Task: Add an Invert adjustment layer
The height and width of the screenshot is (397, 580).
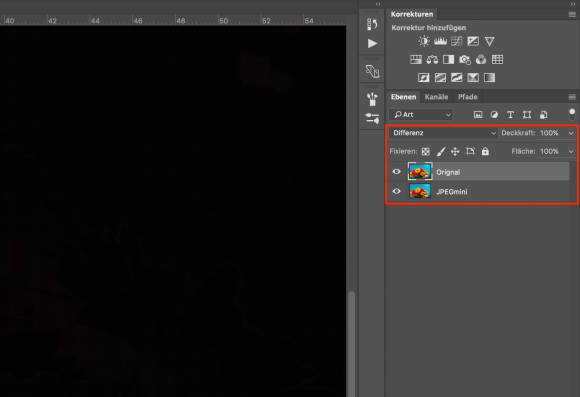Action: point(424,77)
